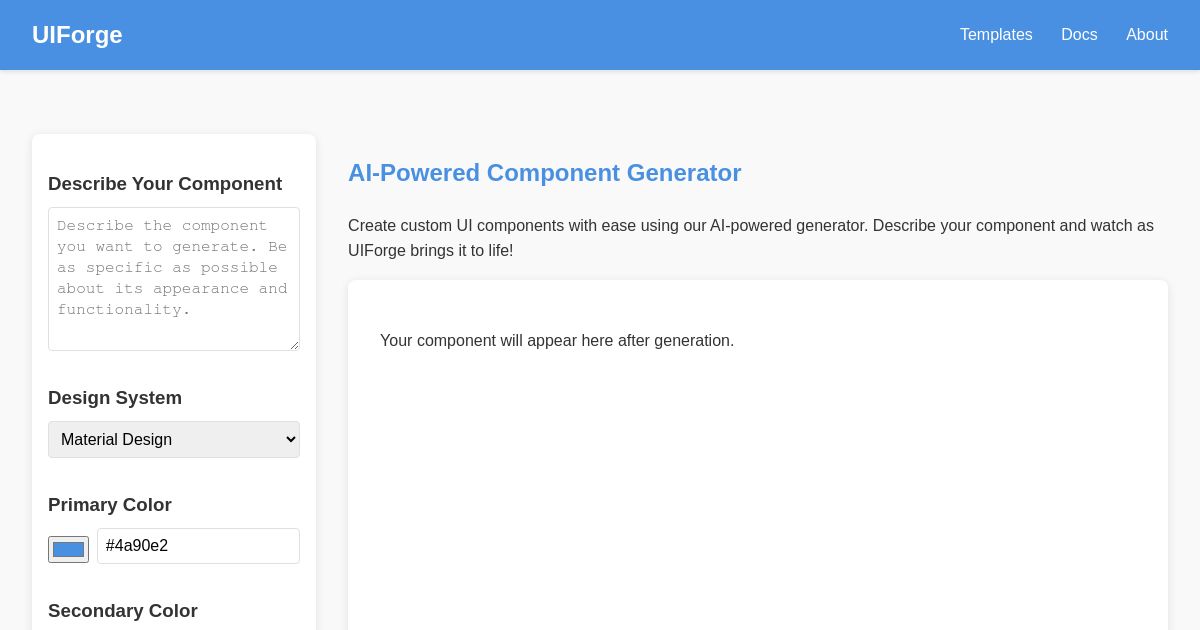
Task: Open the About page
Action: coord(1147,35)
